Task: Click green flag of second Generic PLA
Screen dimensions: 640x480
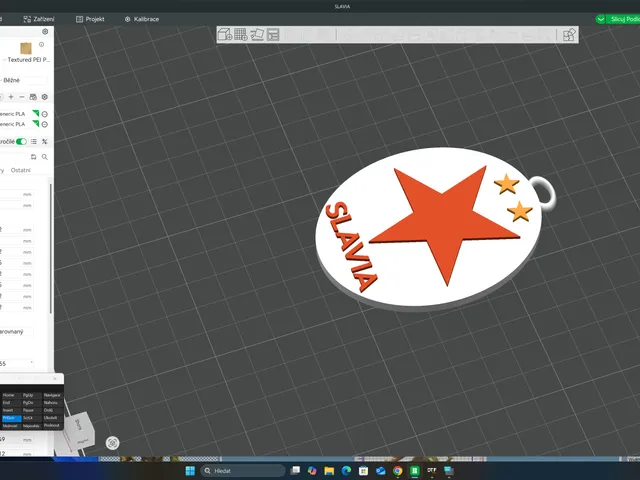Action: 36,123
